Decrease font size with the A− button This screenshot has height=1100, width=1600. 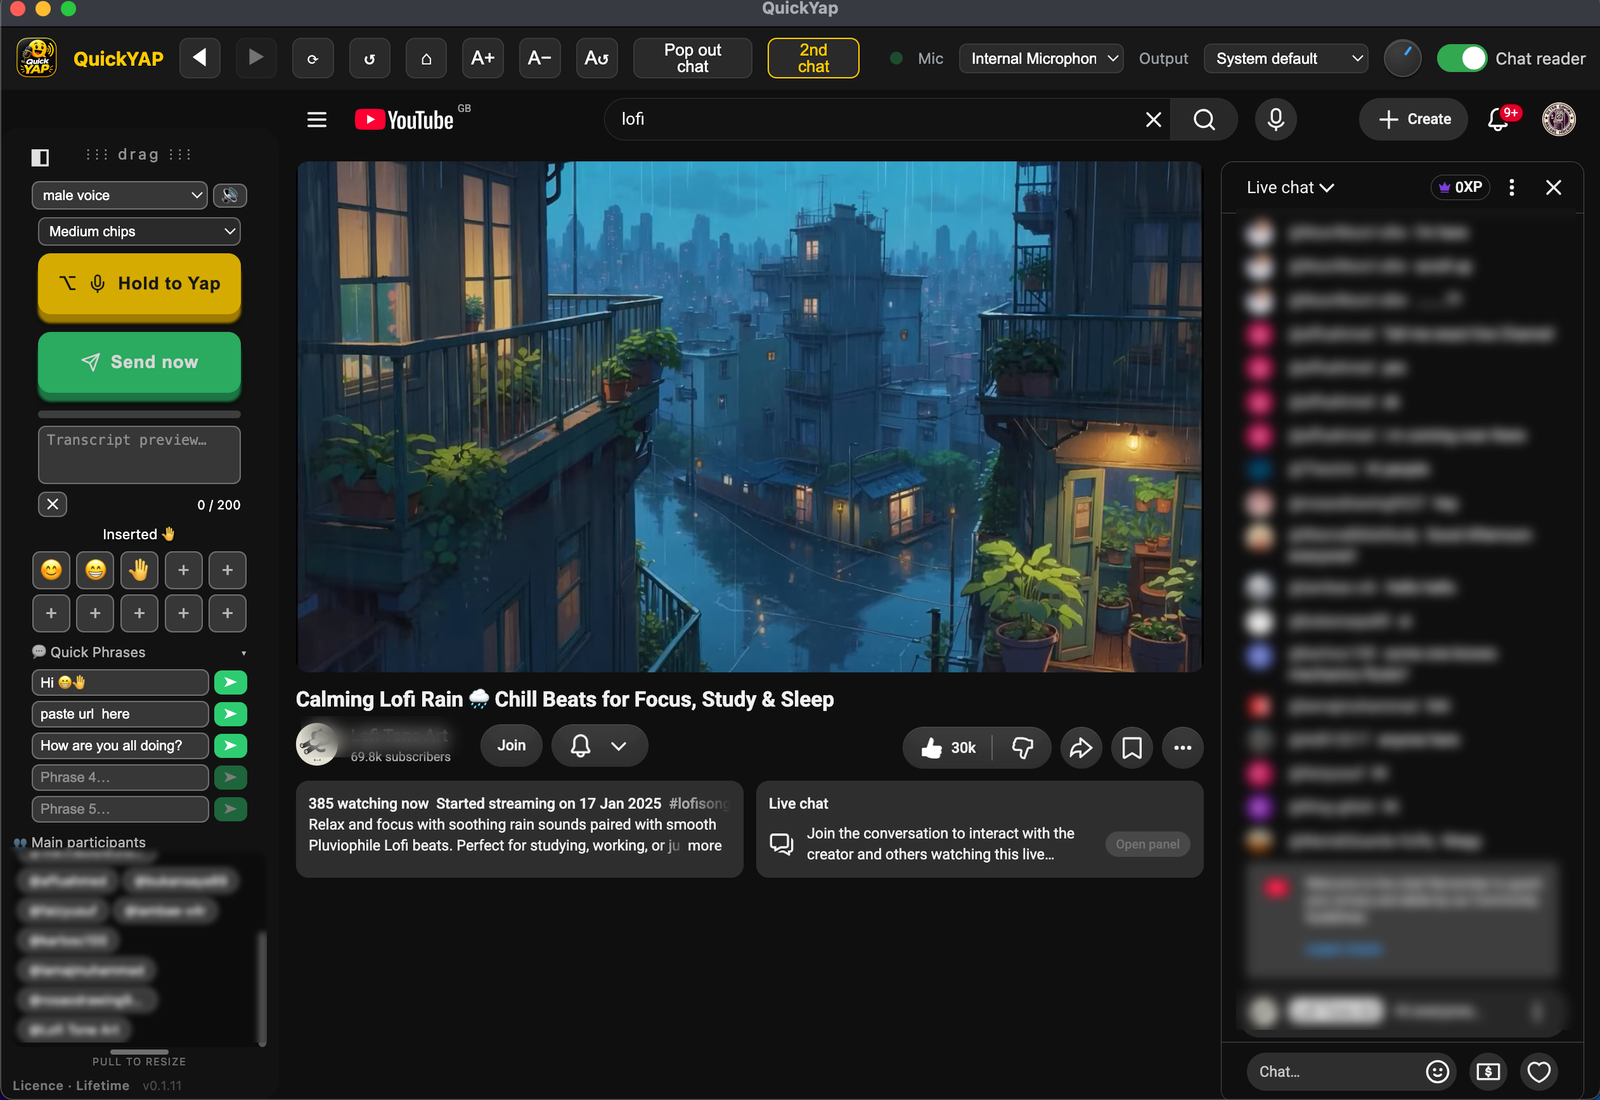click(540, 58)
